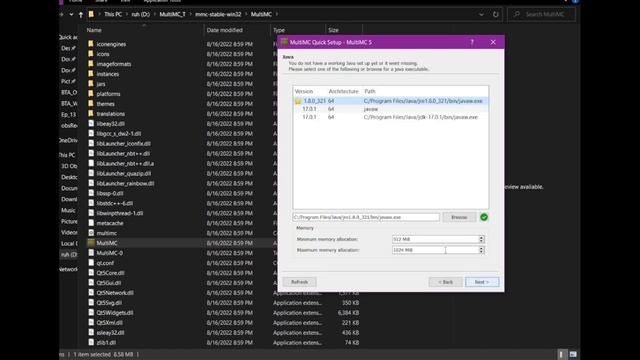
Task: Click Refresh in Java setup dialog
Action: (300, 282)
